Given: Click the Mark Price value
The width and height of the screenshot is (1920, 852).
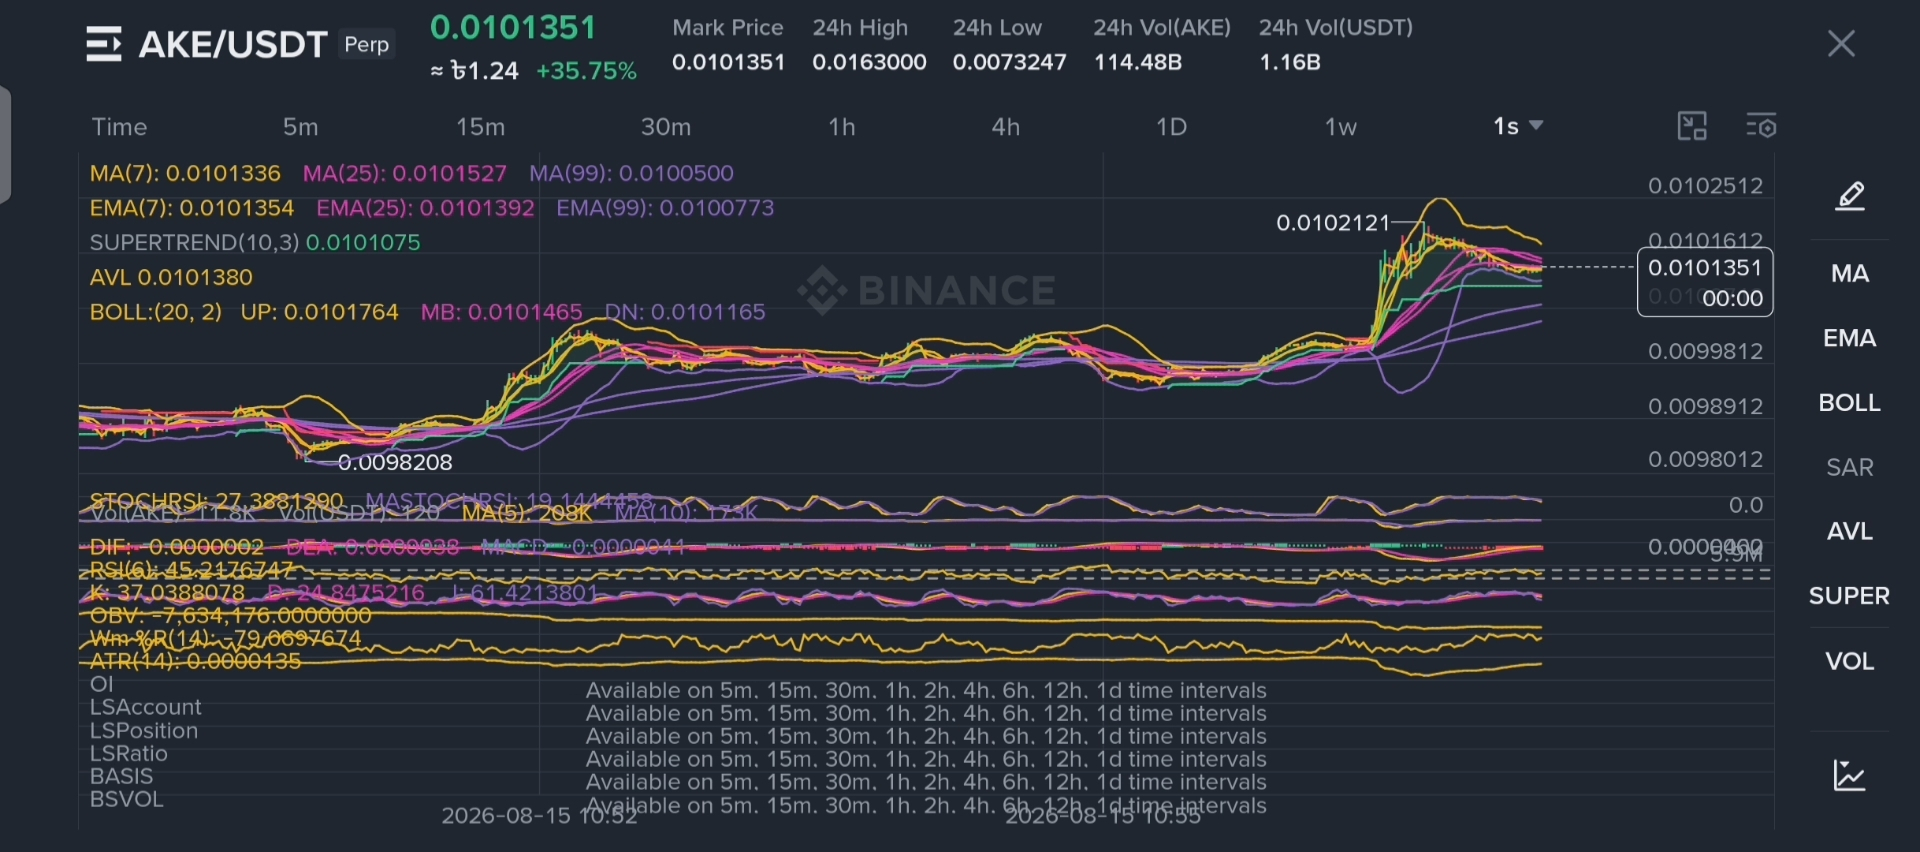Looking at the screenshot, I should coord(729,62).
